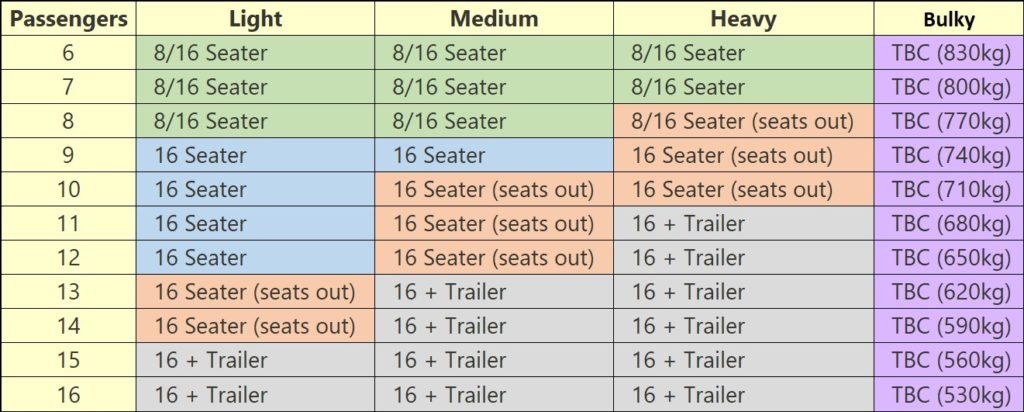
Task: Select Heavy cell '8/16 Seater (seats out)'
Action: point(743,121)
